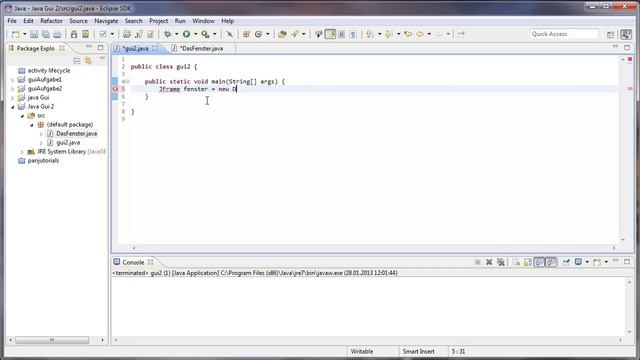Open the New wizard dropdown arrow
Viewport: 640px width, 360px height.
24,34
